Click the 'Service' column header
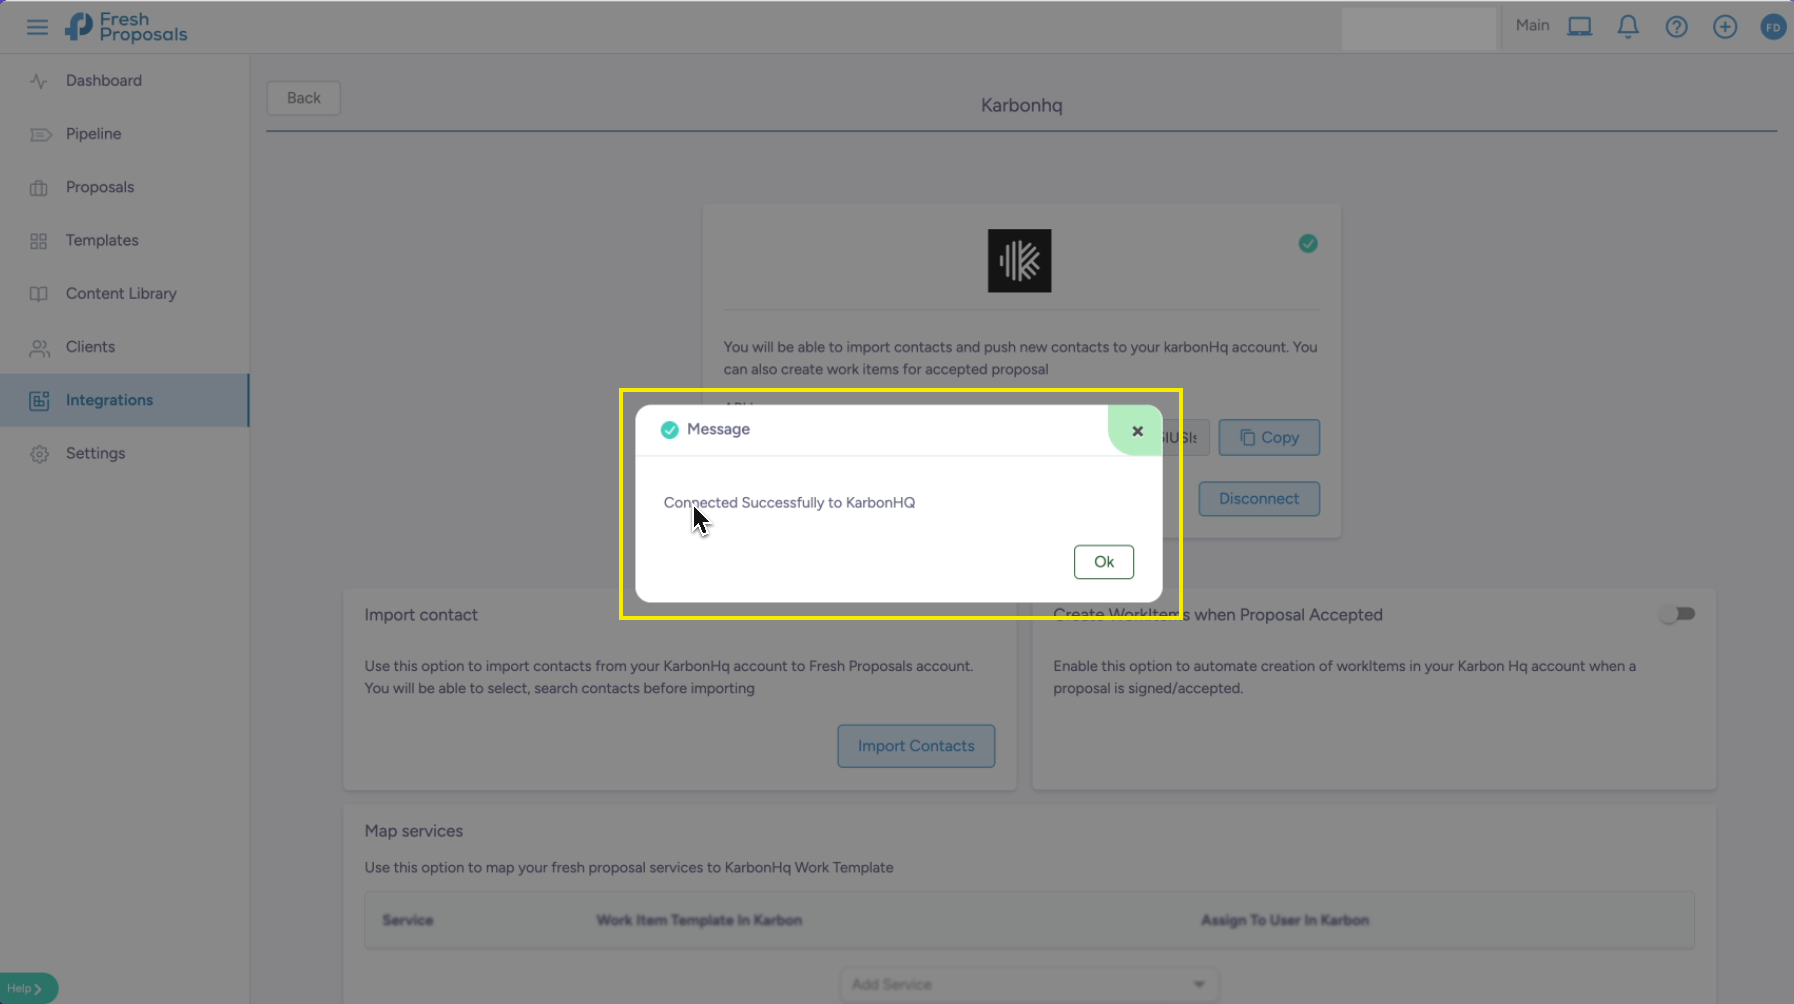Image resolution: width=1794 pixels, height=1004 pixels. pyautogui.click(x=408, y=920)
